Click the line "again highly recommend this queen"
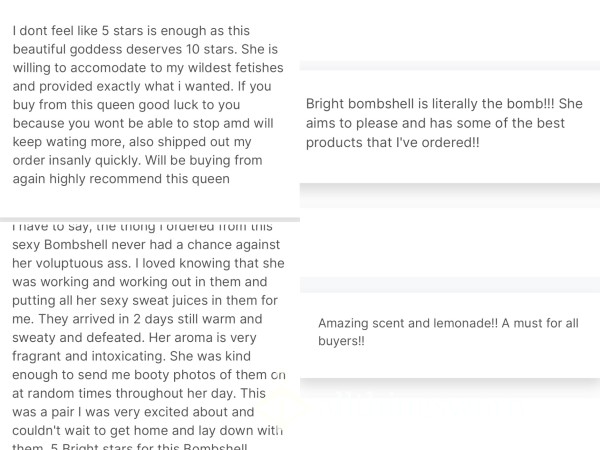The height and width of the screenshot is (450, 600). pyautogui.click(x=121, y=179)
